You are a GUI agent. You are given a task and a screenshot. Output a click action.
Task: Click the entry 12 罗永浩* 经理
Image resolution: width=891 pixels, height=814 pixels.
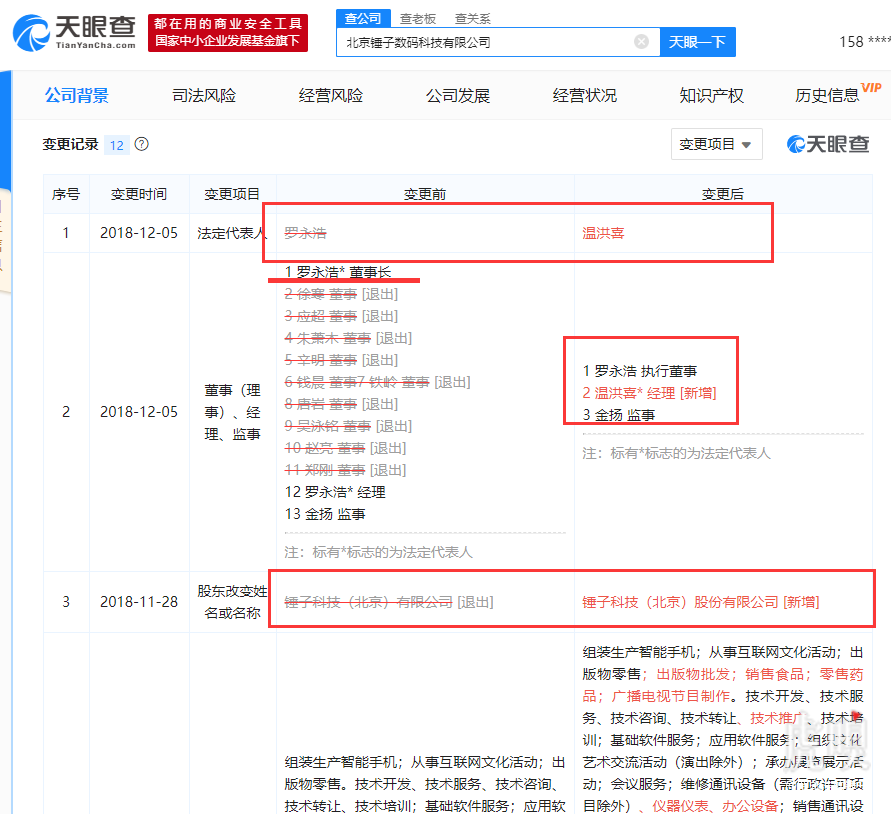tap(335, 492)
